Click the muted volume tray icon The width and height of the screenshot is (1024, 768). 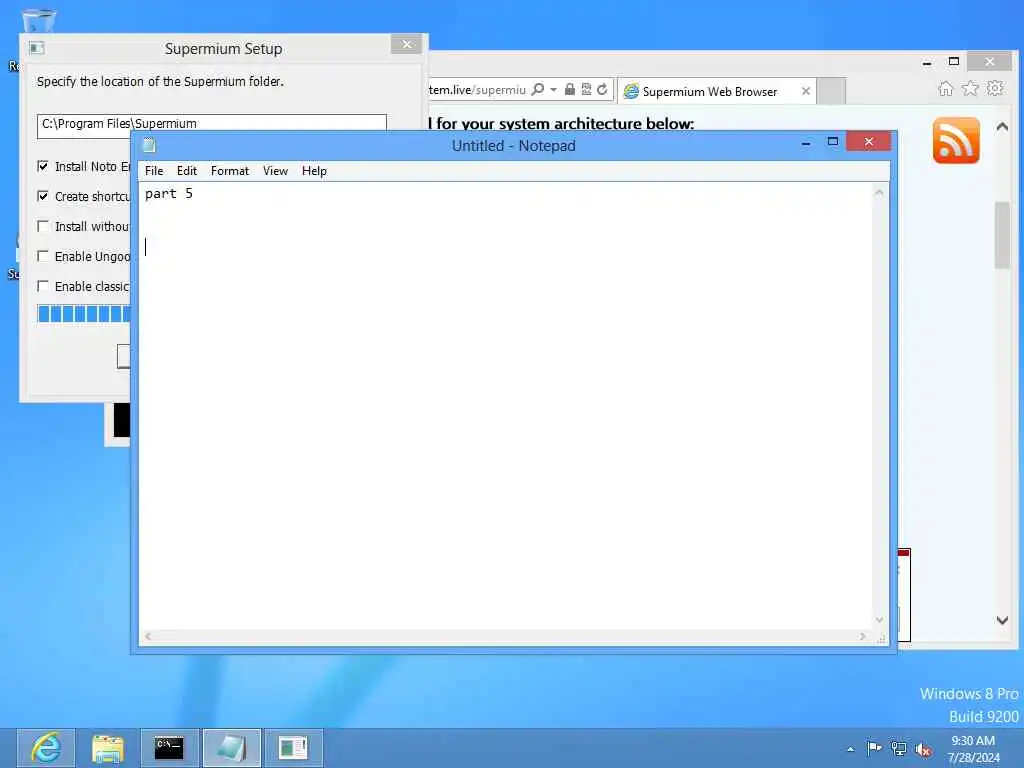coord(923,749)
